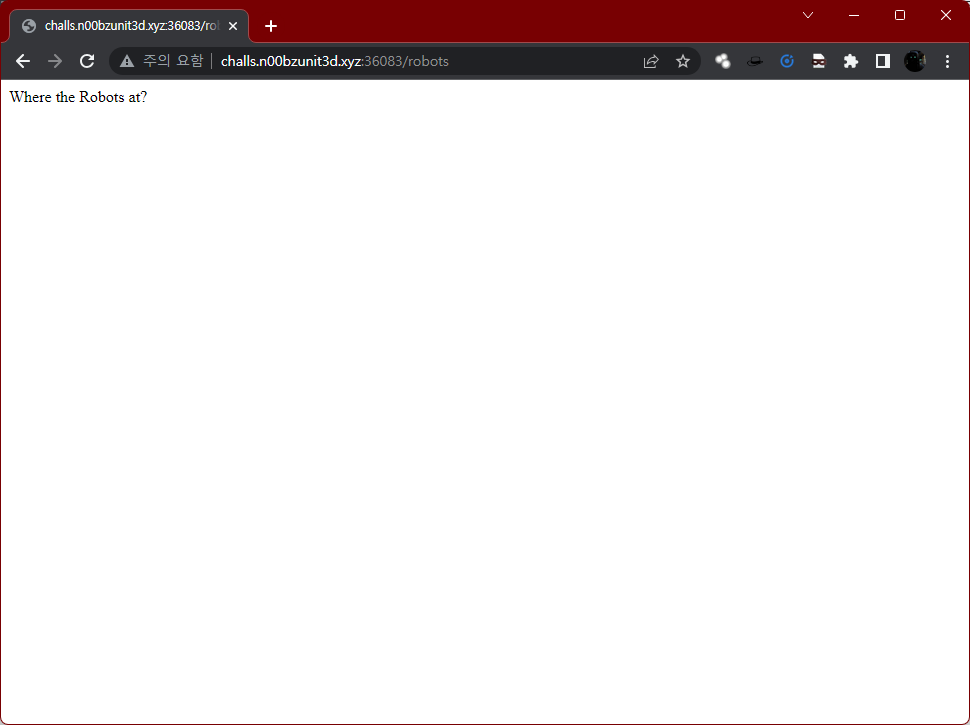Minimize the browser window
This screenshot has height=725, width=970.
[854, 15]
